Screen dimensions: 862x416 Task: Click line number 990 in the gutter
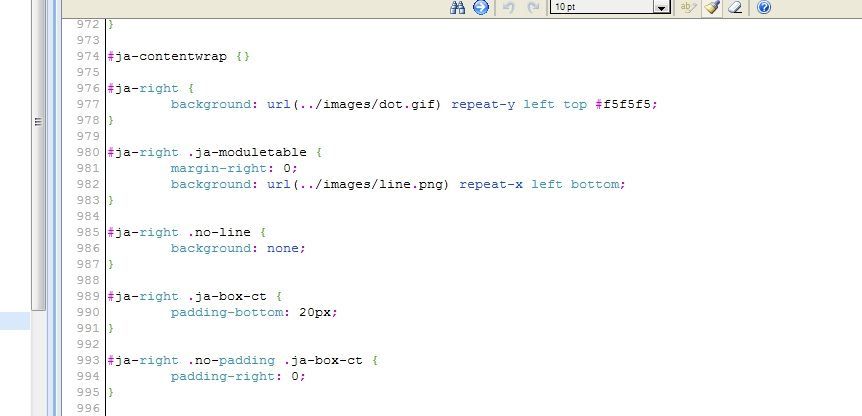(x=88, y=312)
